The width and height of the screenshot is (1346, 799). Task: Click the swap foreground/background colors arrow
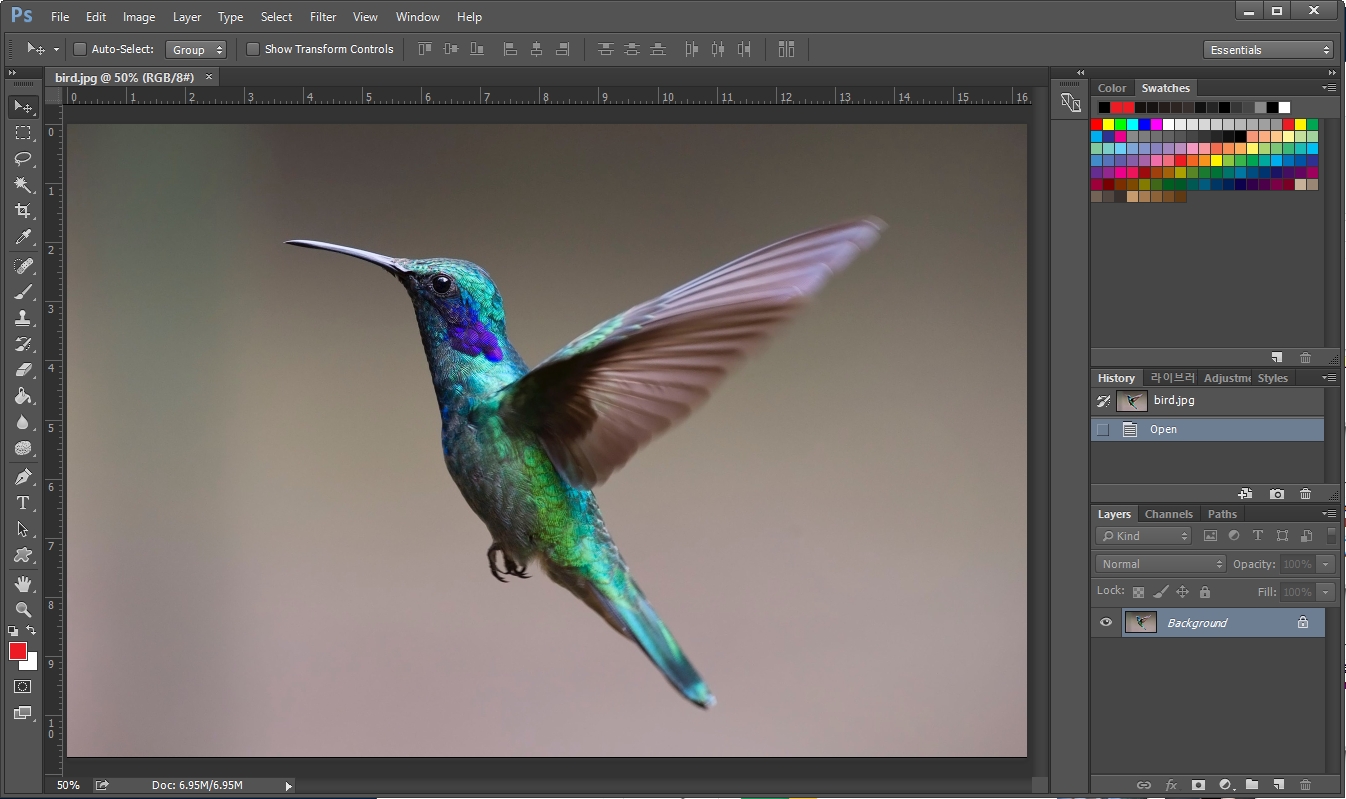32,631
